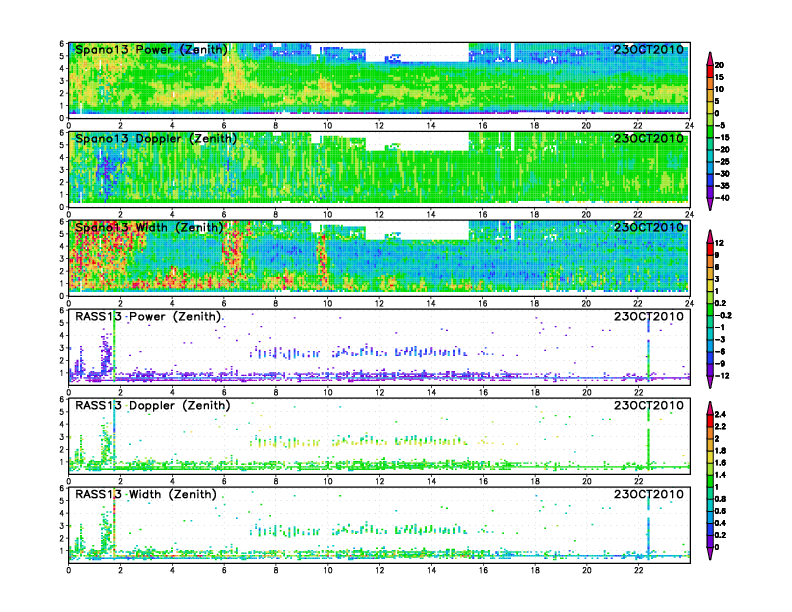This screenshot has height=612, width=792.
Task: Click the 'Spano13 Width (Zenith)' panel title
Action: pyautogui.click(x=150, y=228)
